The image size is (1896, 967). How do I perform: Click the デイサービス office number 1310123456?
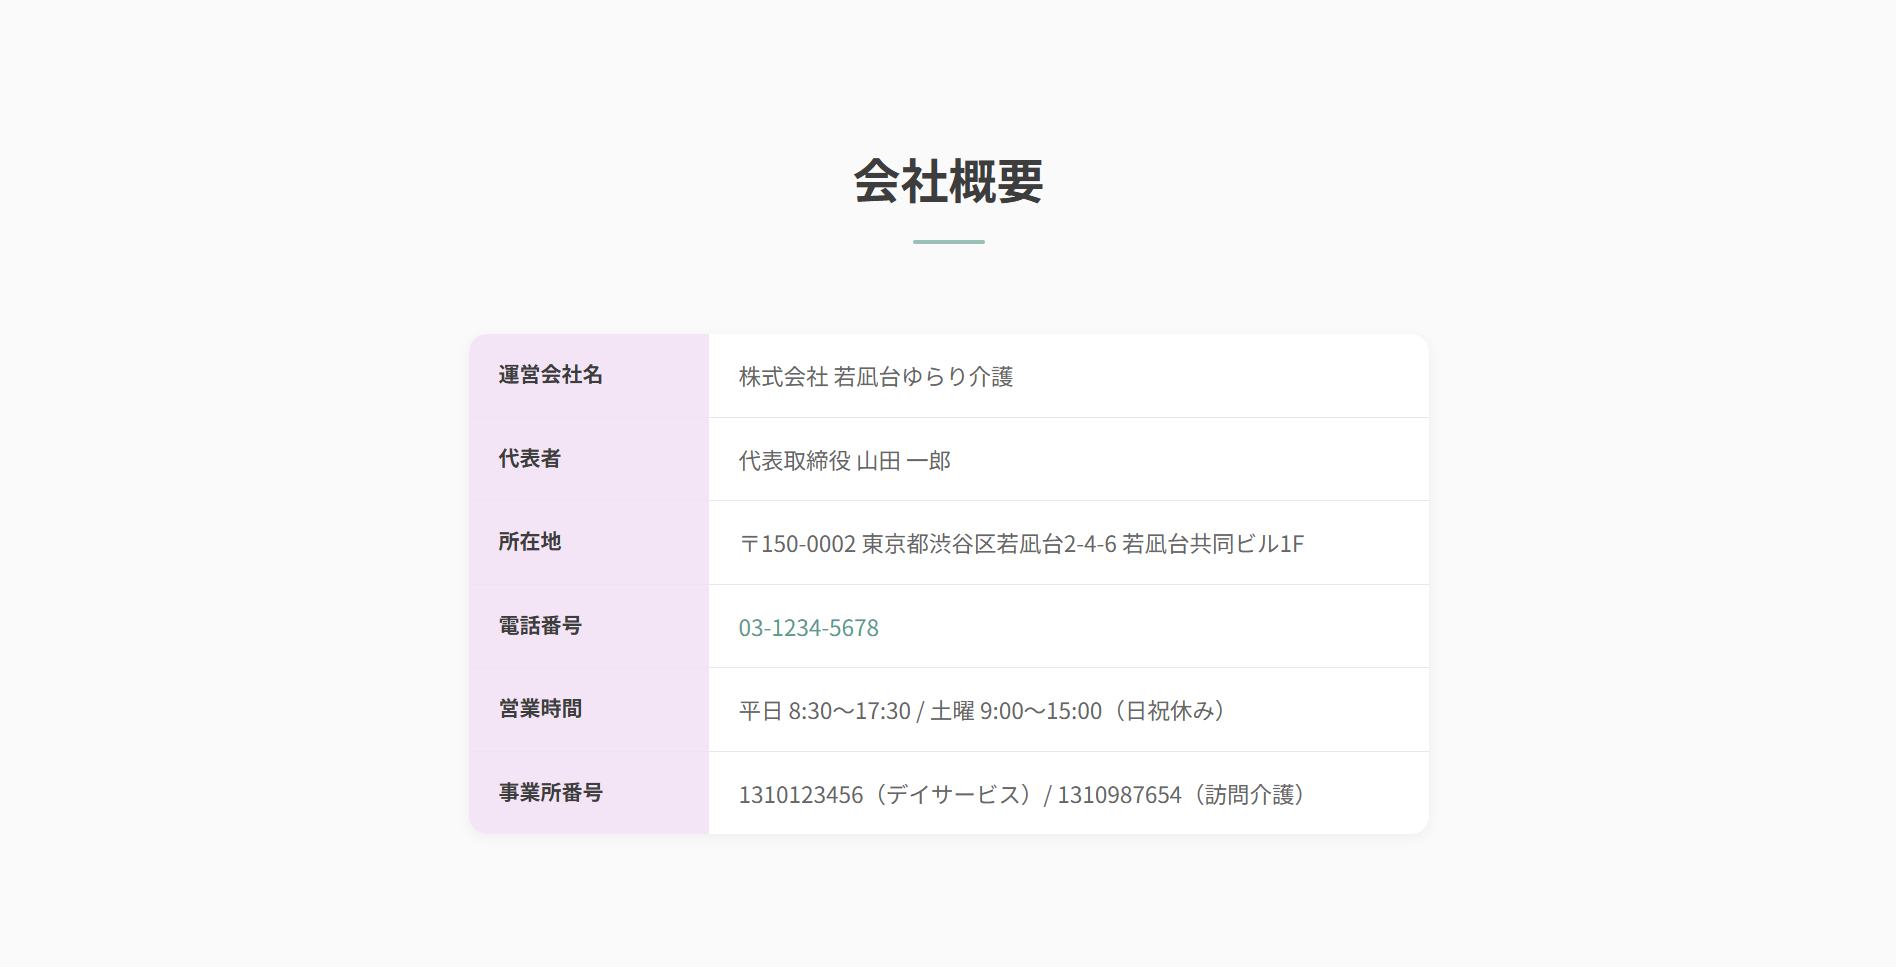pyautogui.click(x=801, y=795)
